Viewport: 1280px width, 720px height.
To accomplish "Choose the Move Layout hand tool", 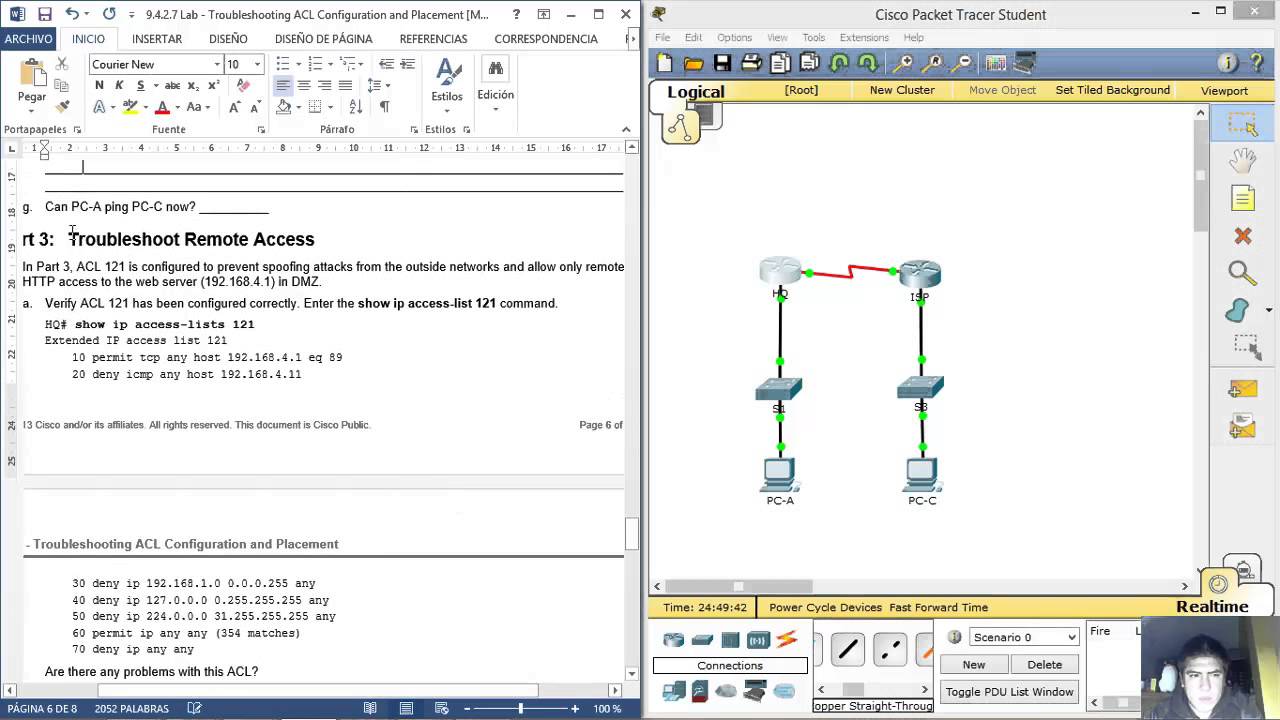I will pos(1243,161).
